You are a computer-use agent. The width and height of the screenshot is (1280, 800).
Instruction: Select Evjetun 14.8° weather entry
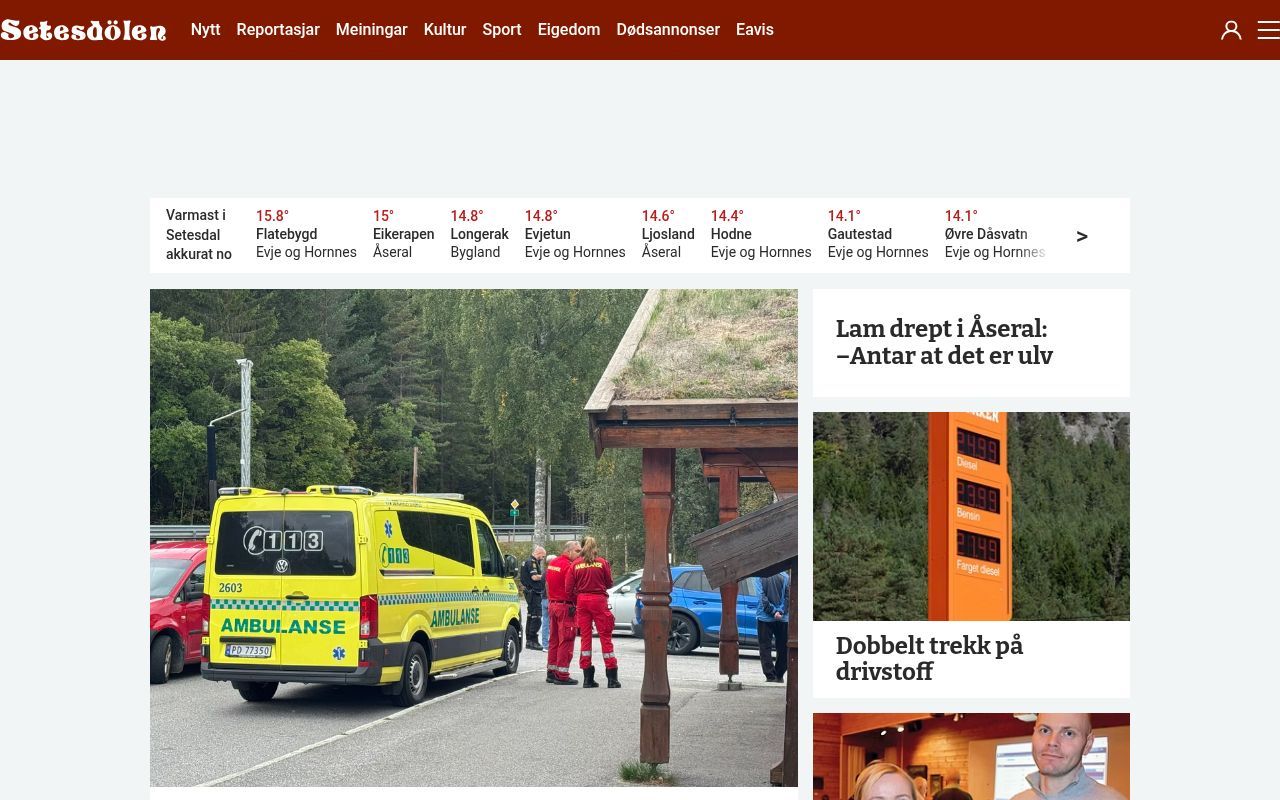(x=575, y=234)
